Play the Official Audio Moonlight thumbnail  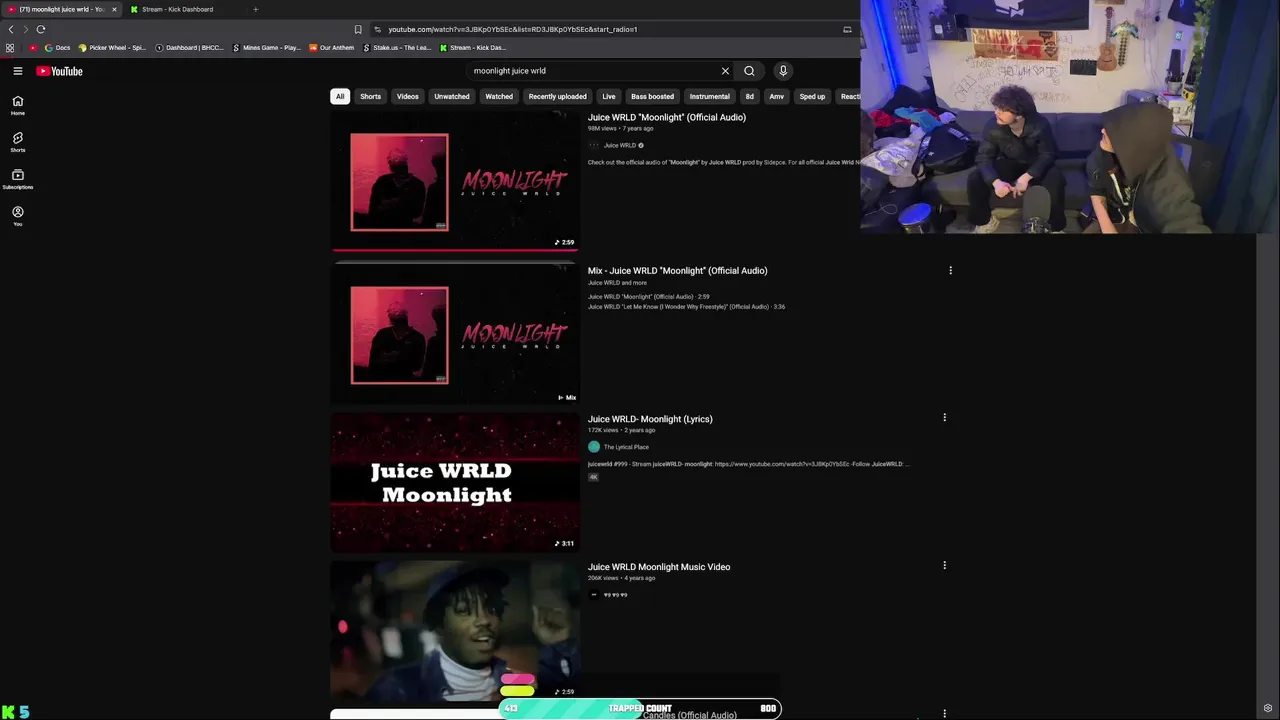point(455,181)
